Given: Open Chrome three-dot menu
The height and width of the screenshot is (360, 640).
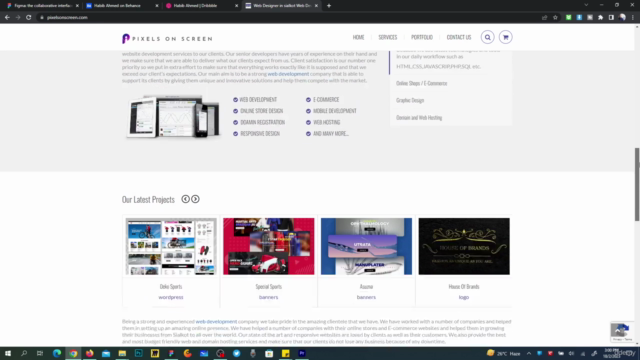Looking at the screenshot, I should coord(633,18).
